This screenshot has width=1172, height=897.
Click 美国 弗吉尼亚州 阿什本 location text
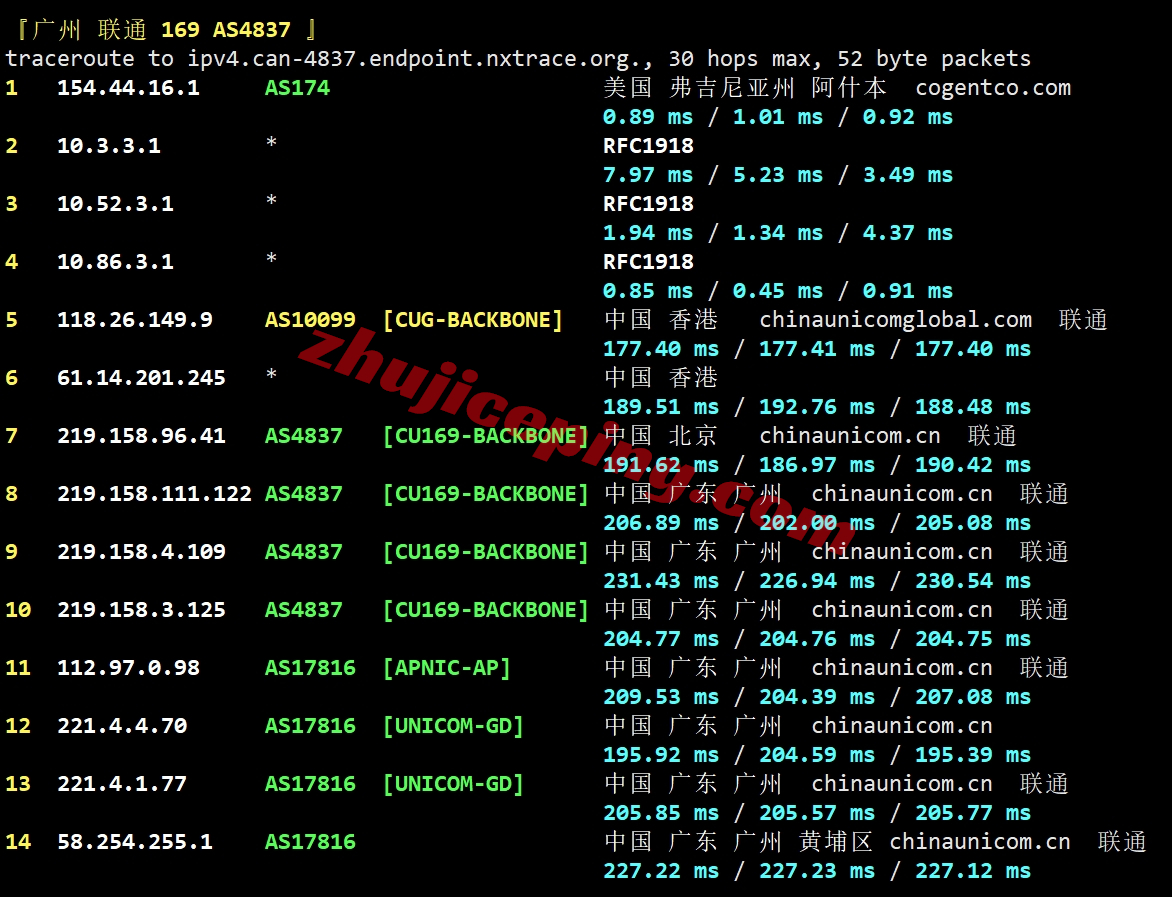coord(745,88)
